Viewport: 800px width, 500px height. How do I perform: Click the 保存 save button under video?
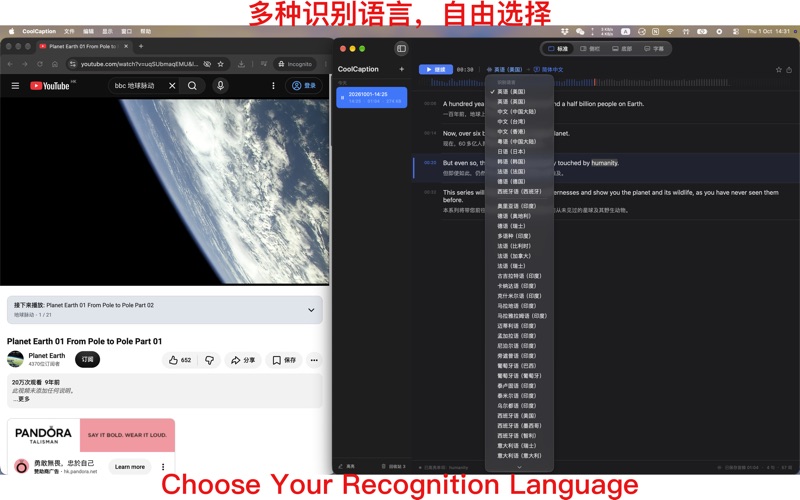(x=284, y=360)
